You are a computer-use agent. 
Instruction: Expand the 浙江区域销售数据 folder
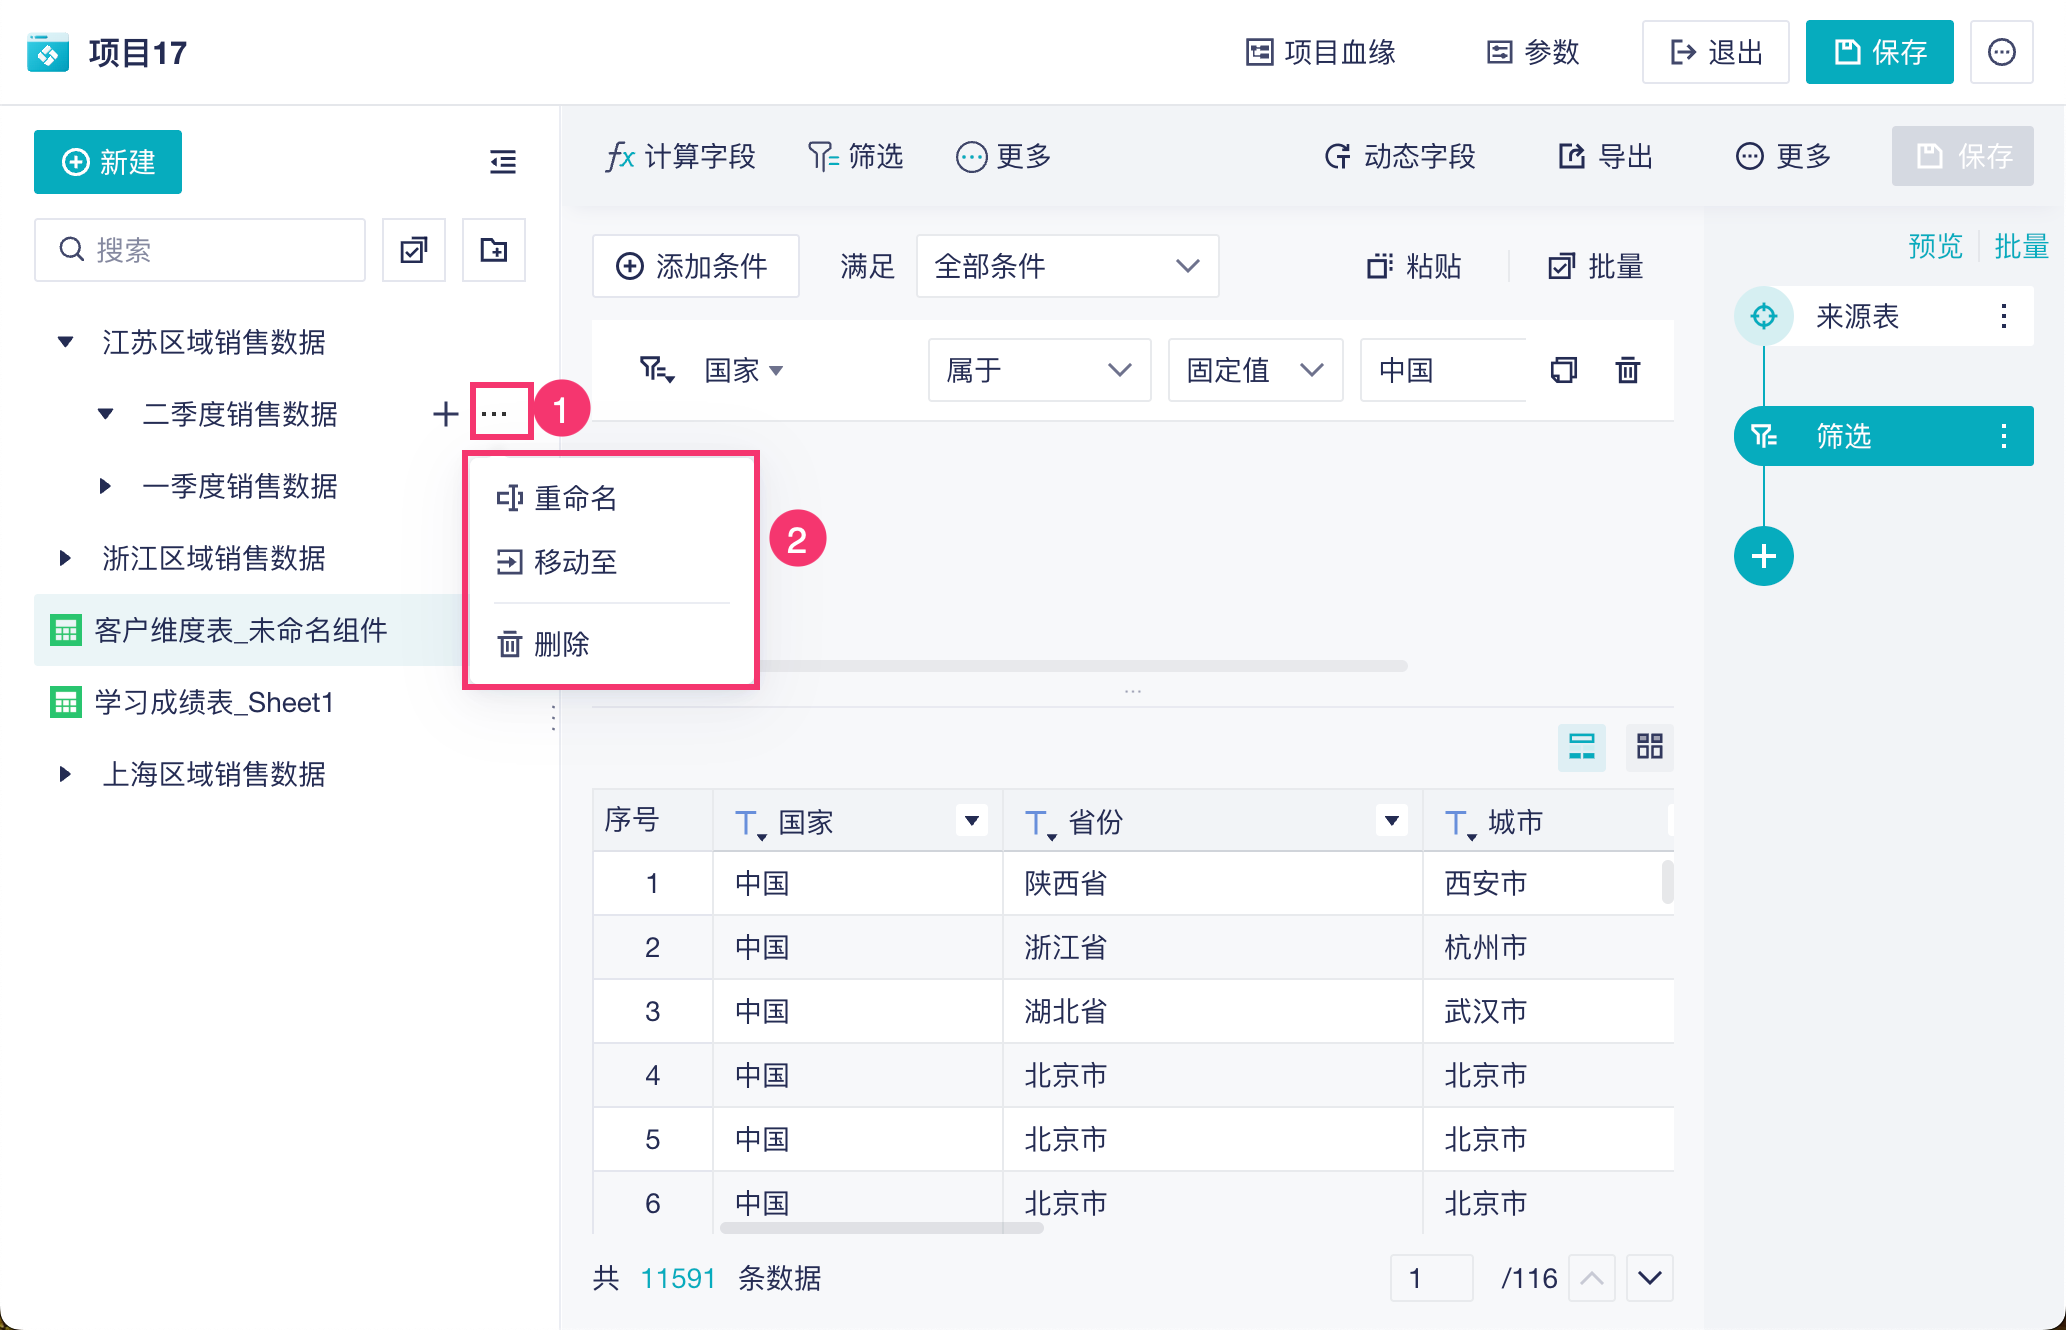(x=65, y=558)
